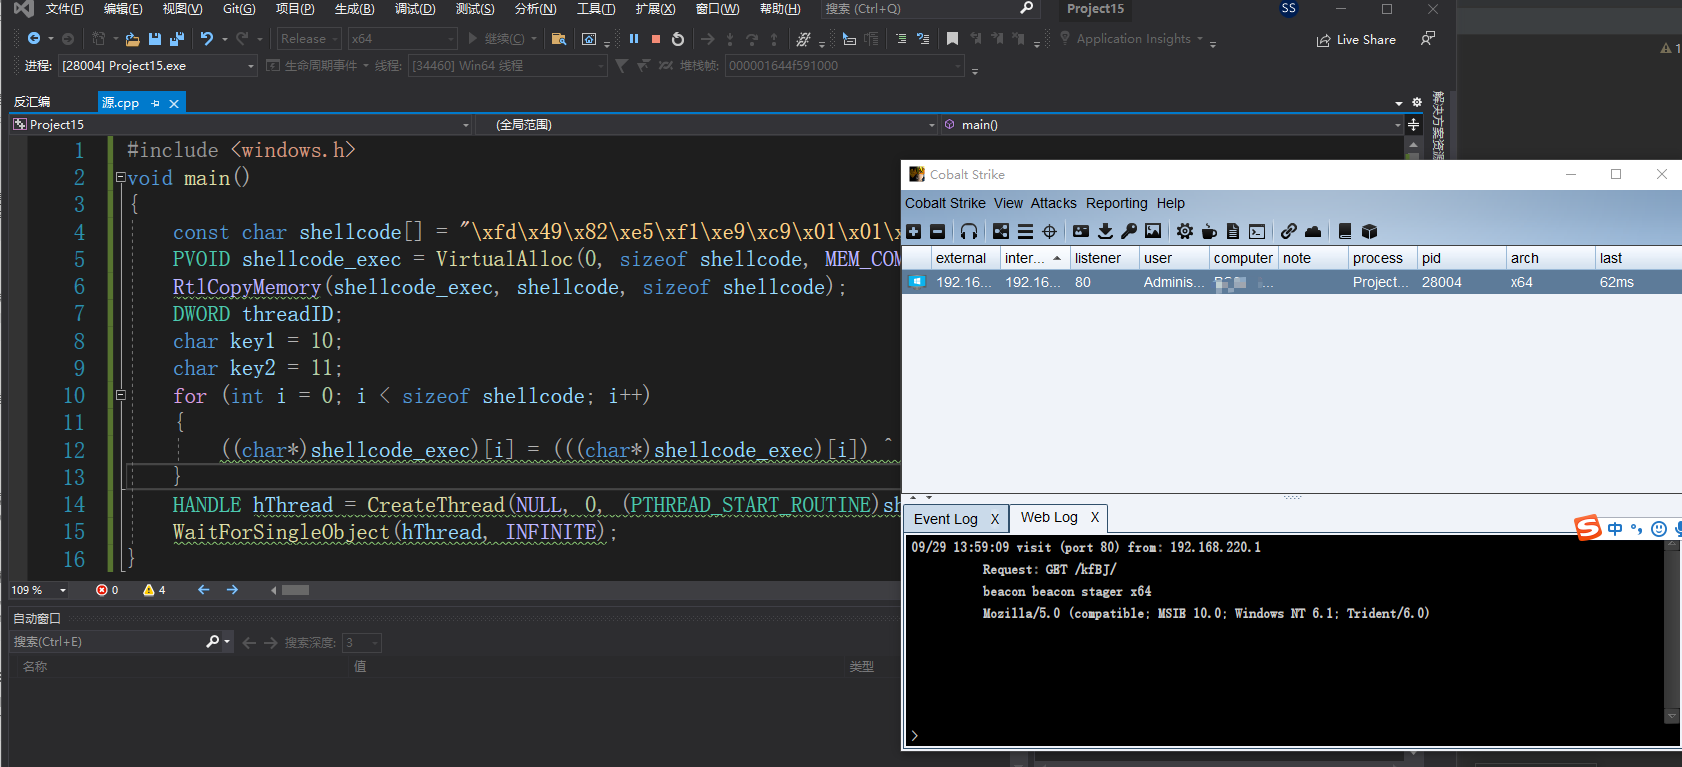Click the cloud manage sites icon
Image resolution: width=1682 pixels, height=767 pixels.
[1313, 231]
